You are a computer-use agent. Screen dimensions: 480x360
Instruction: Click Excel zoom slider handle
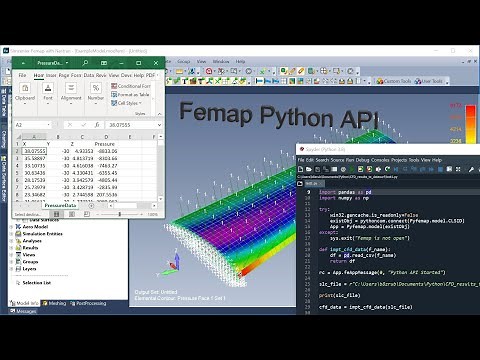pos(119,214)
